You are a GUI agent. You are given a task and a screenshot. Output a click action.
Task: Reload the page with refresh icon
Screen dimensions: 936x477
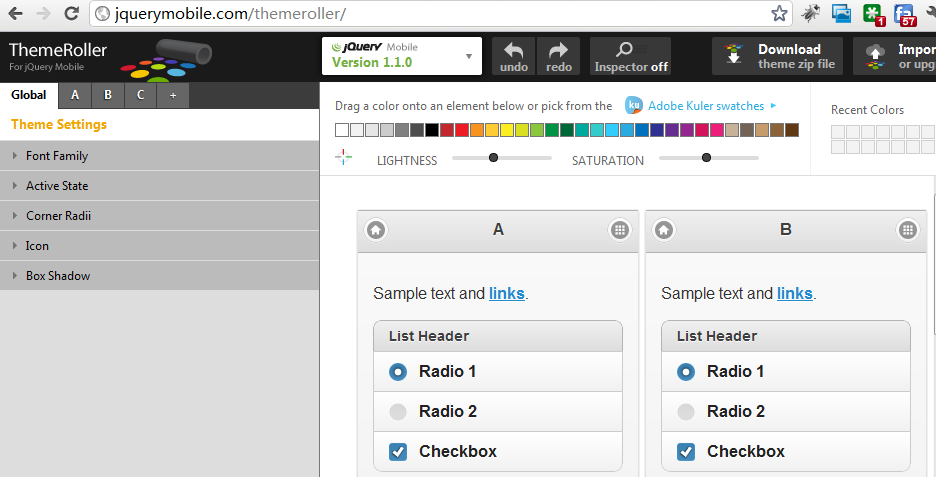[72, 13]
